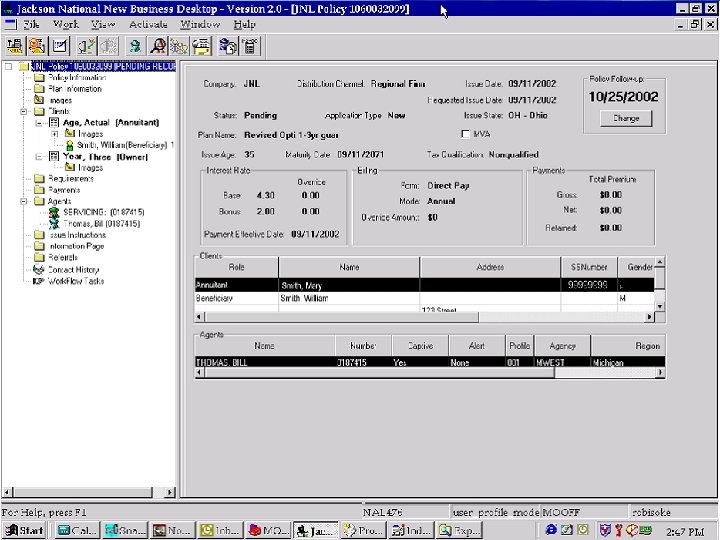Collapse the Clients folder in the tree
The image size is (720, 540).
pos(24,111)
